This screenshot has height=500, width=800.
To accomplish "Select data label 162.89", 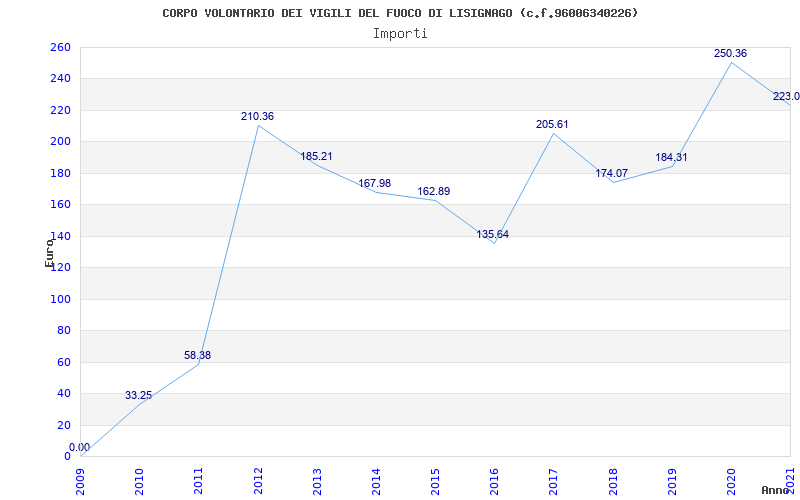I will 434,191.
